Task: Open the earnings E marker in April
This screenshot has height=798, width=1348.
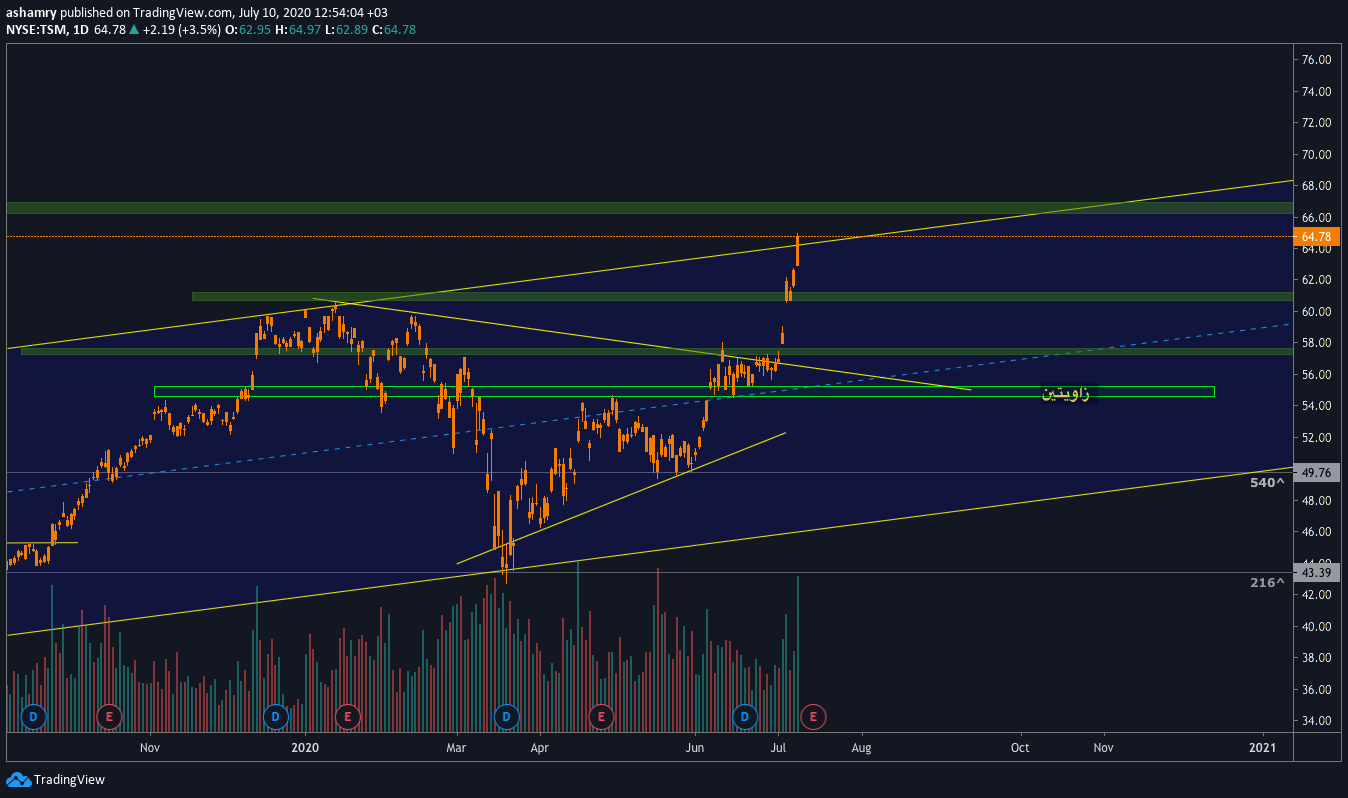Action: coord(601,716)
